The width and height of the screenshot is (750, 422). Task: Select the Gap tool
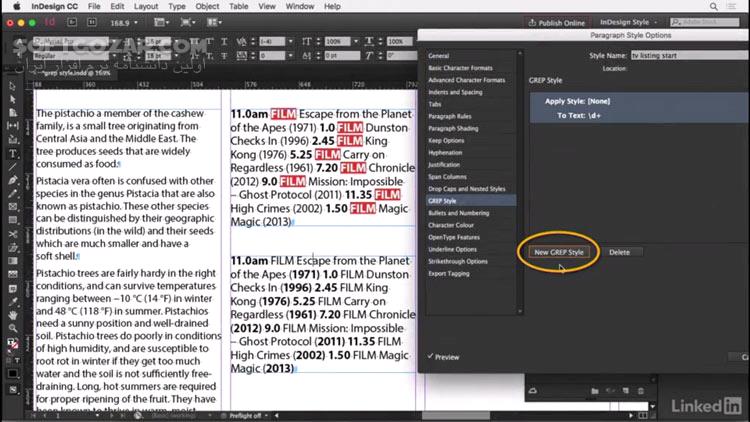pyautogui.click(x=12, y=126)
